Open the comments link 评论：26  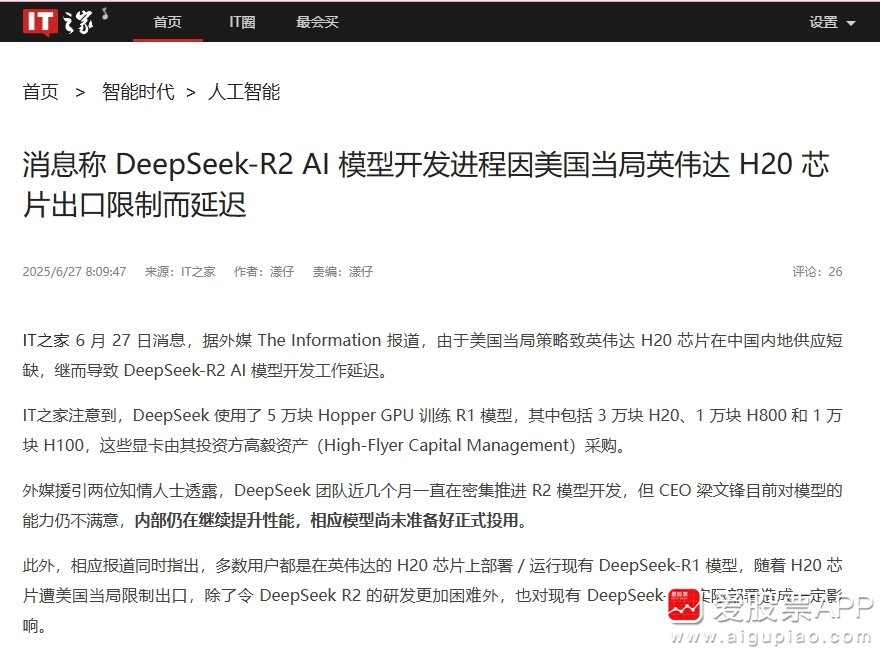(x=817, y=272)
